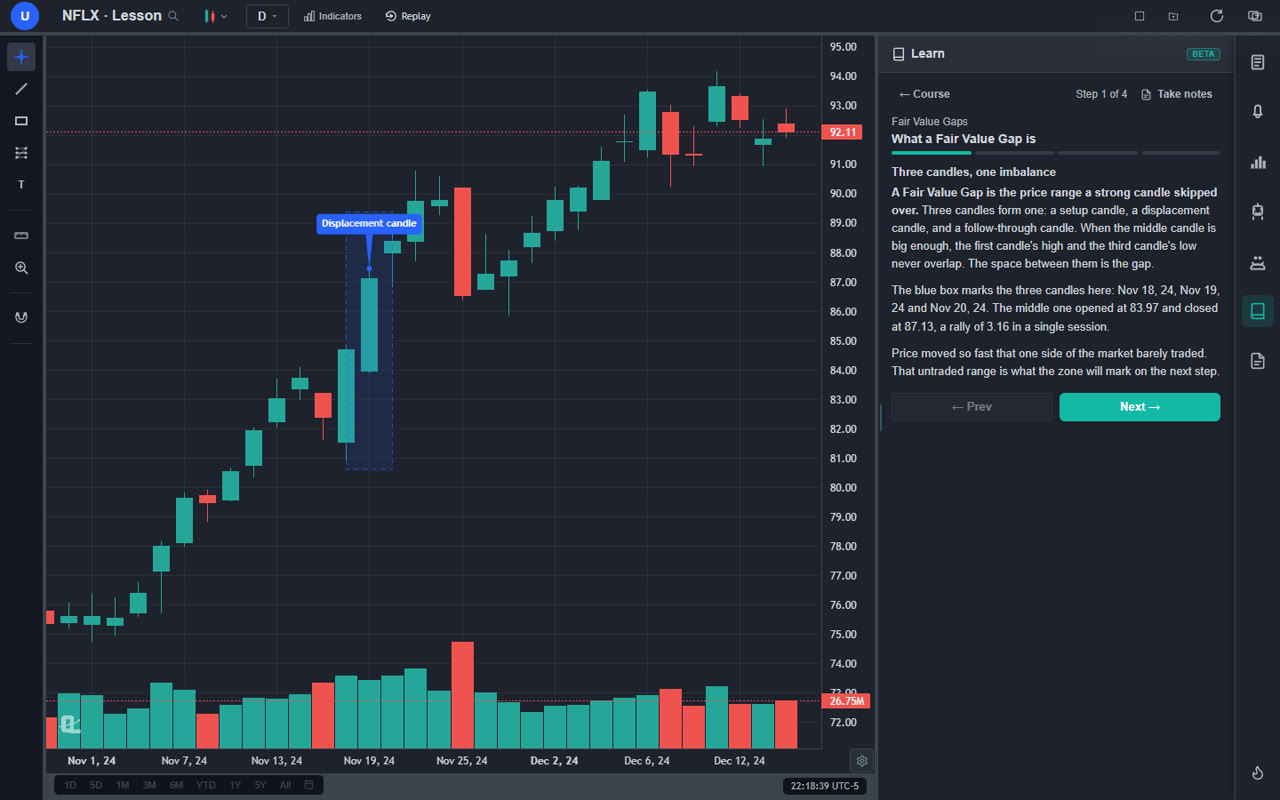Set chart range to 6M
This screenshot has height=800, width=1280.
(176, 785)
